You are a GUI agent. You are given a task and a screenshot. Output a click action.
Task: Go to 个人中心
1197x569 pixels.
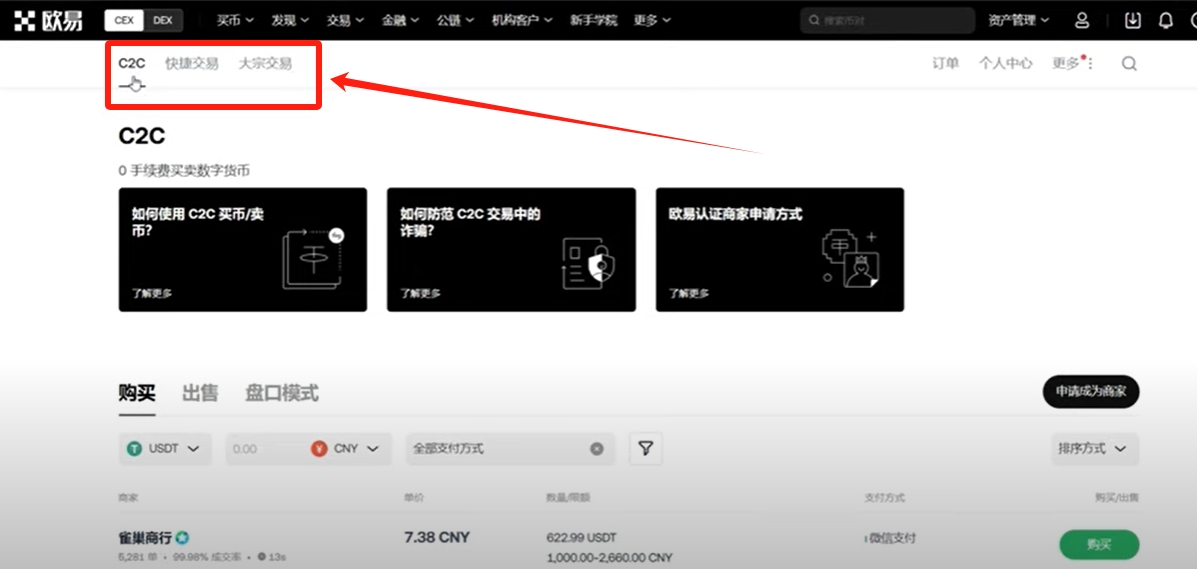[1005, 63]
